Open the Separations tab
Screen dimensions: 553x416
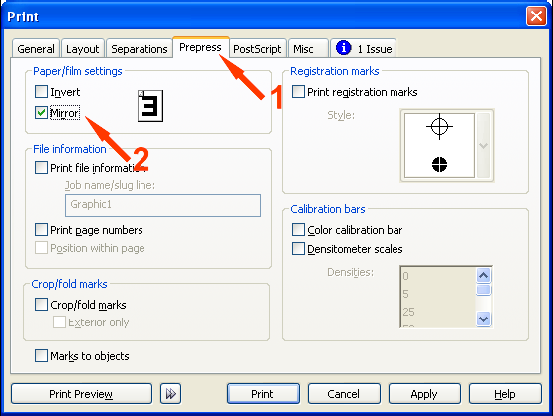point(139,49)
